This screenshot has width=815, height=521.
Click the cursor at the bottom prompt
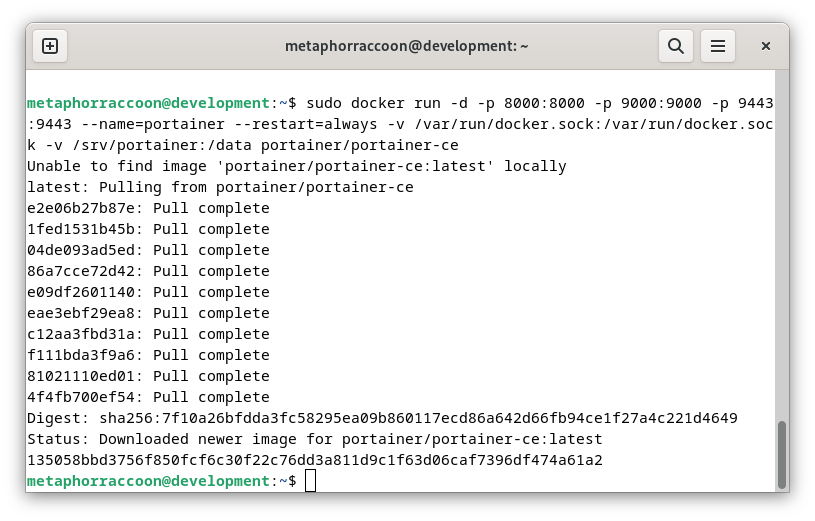[310, 480]
